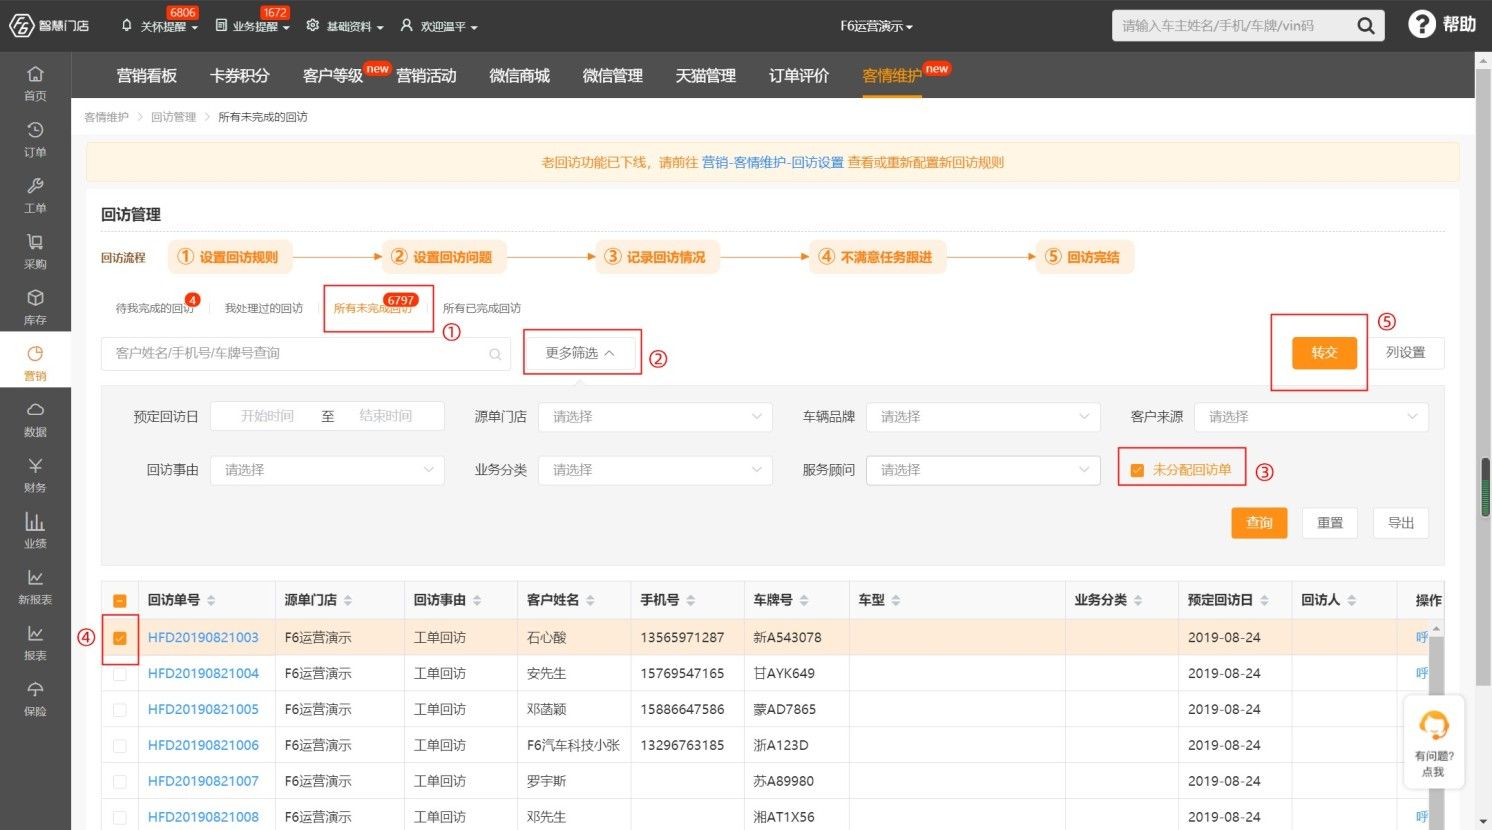Sort by 手机号 column arrows
This screenshot has width=1492, height=830.
(690, 600)
